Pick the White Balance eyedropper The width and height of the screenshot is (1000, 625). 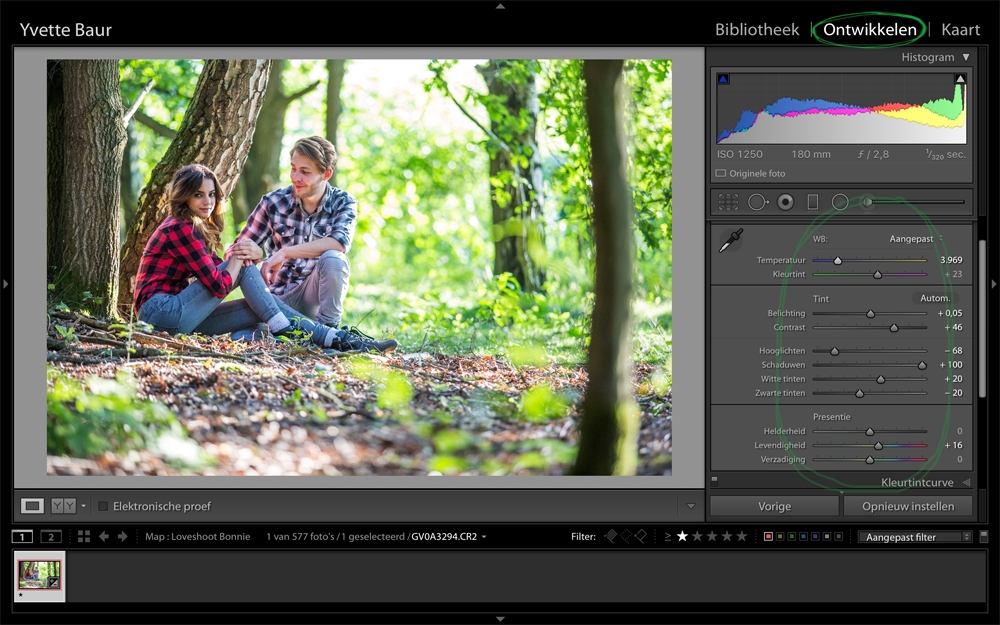(729, 239)
